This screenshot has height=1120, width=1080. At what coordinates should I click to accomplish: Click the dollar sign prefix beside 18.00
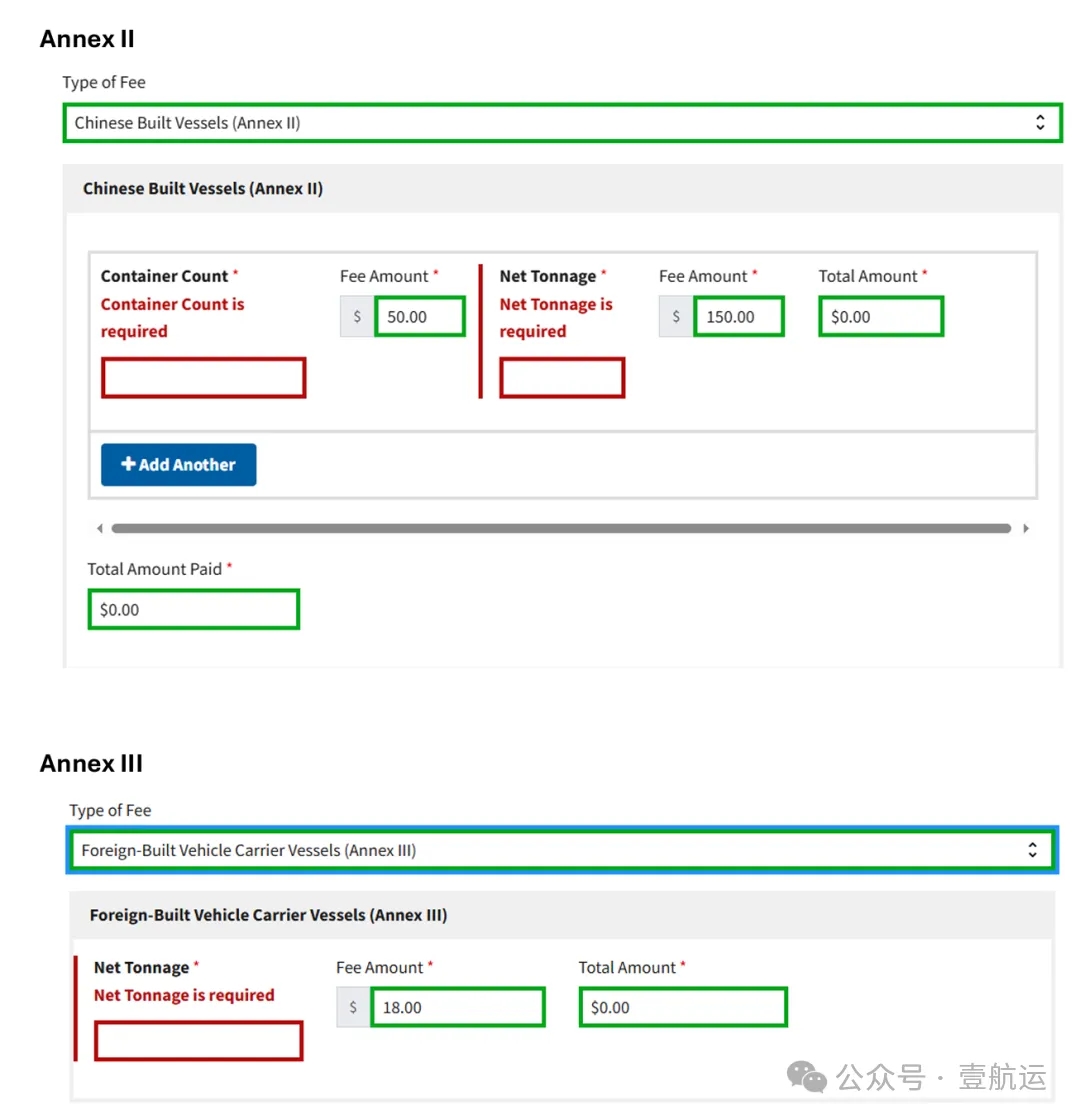[353, 1007]
